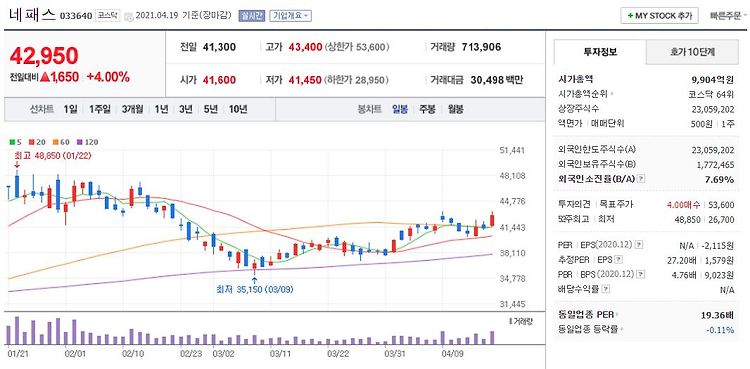Select the 1주일 line chart range
This screenshot has height=369, width=750.
tap(99, 109)
